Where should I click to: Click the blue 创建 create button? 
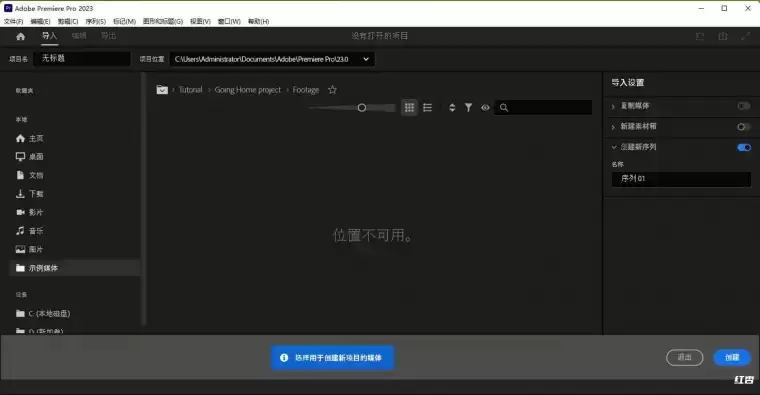point(732,357)
